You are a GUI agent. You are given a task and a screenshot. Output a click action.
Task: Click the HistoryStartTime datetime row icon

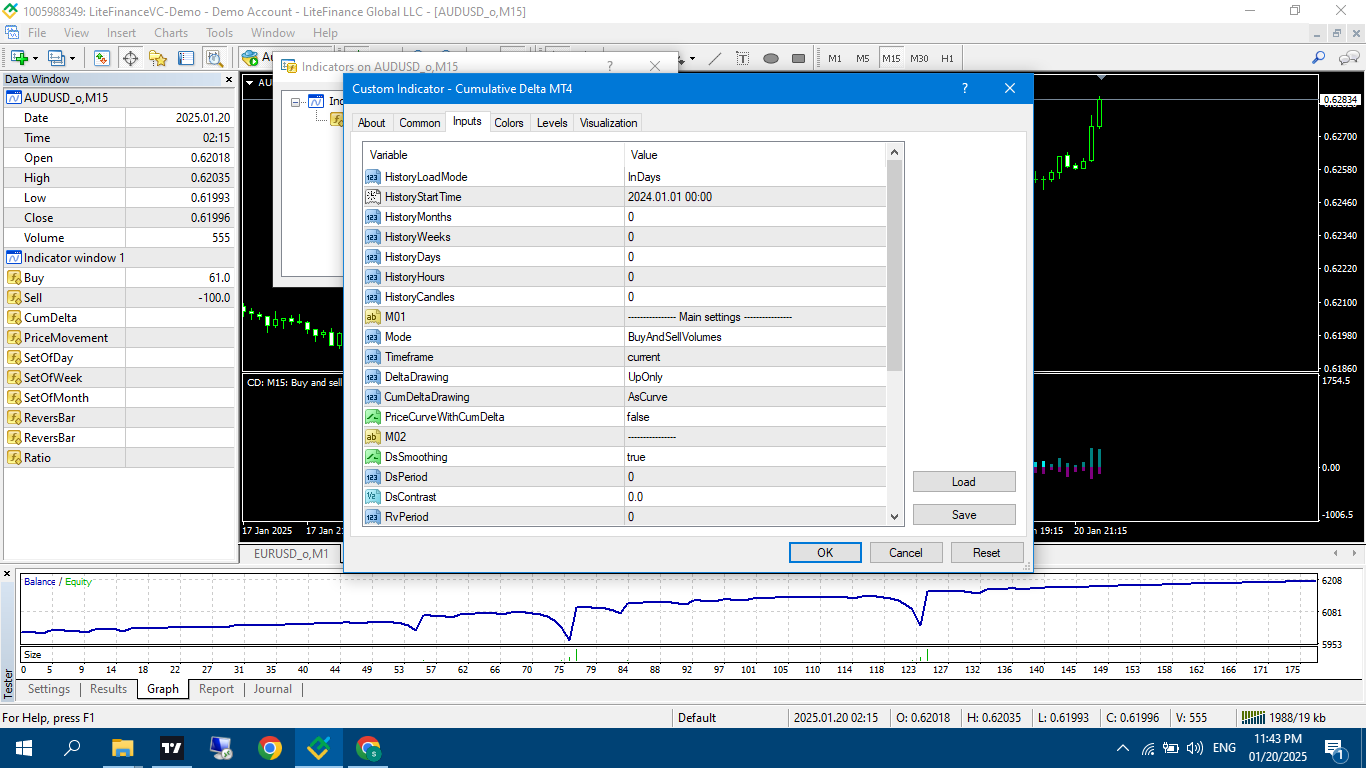click(373, 197)
